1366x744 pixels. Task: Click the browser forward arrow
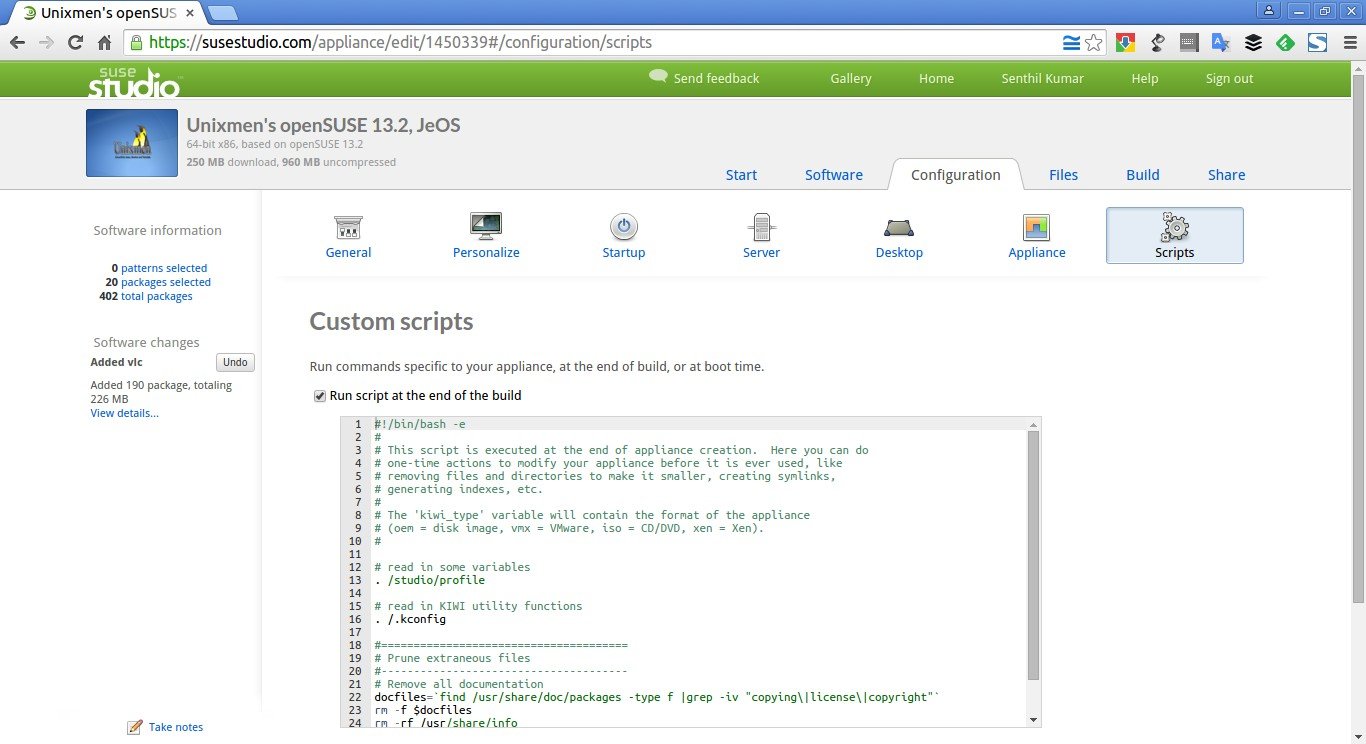coord(46,42)
